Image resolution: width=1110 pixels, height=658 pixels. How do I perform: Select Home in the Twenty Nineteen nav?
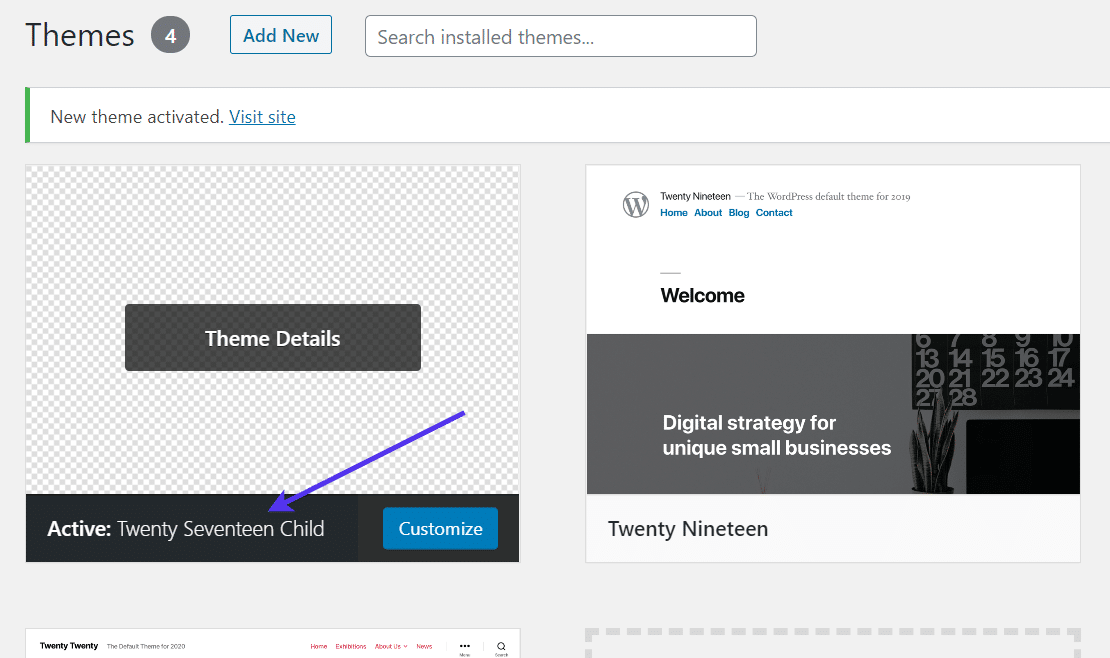coord(674,212)
